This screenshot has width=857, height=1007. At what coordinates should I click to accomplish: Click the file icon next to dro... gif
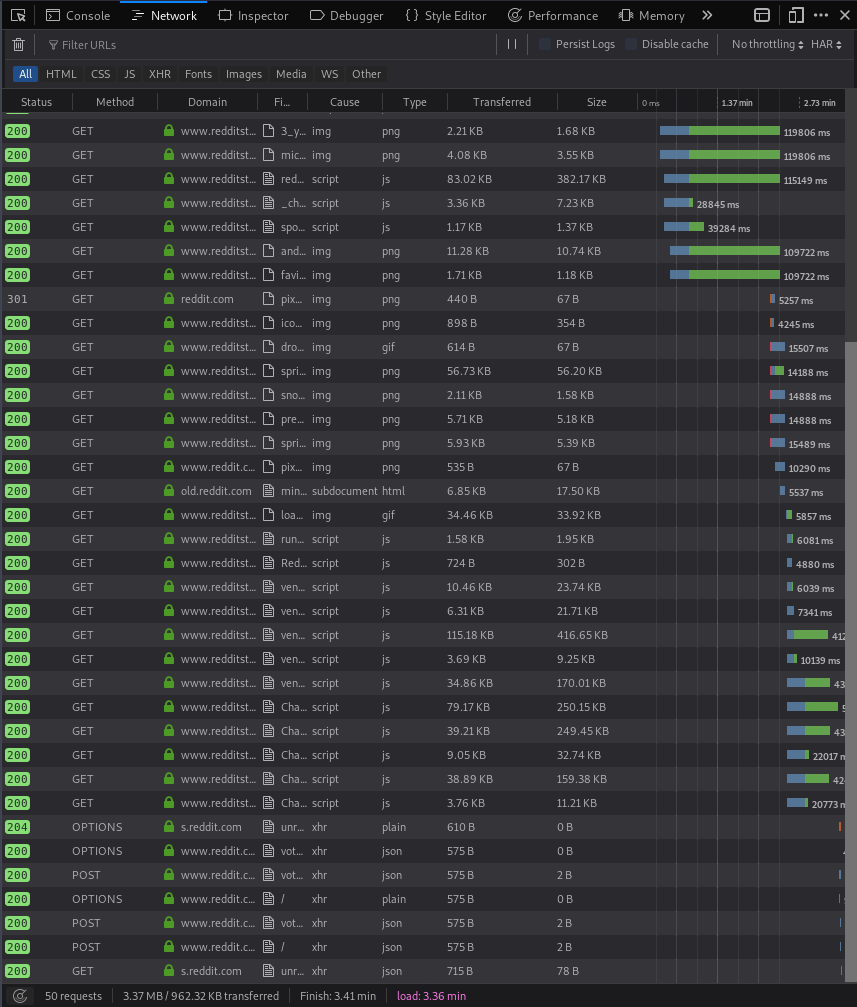tap(269, 347)
